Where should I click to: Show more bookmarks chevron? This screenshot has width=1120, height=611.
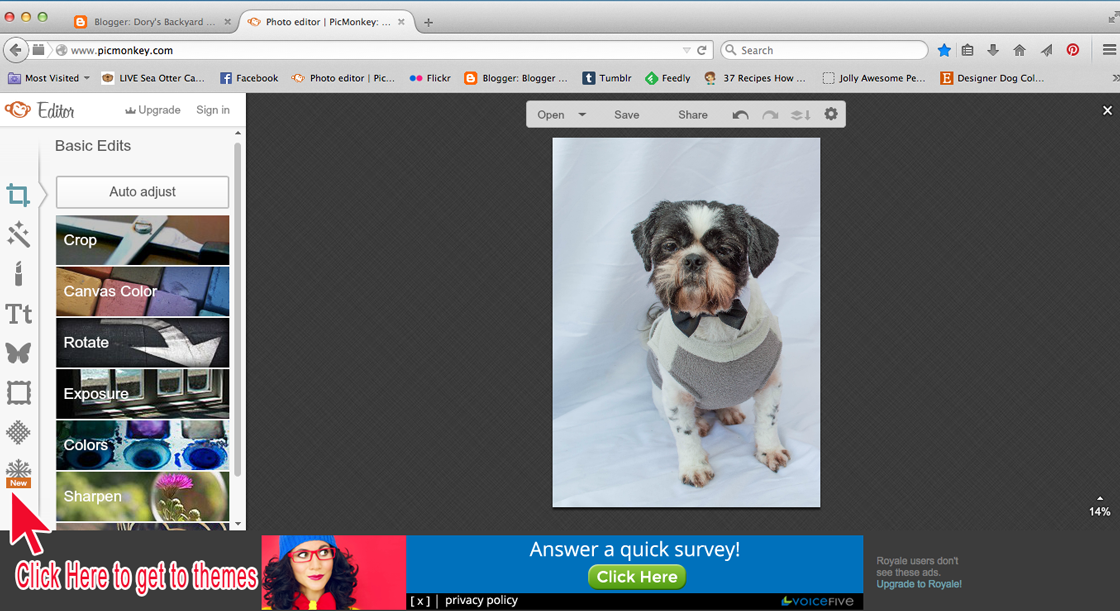(1116, 78)
